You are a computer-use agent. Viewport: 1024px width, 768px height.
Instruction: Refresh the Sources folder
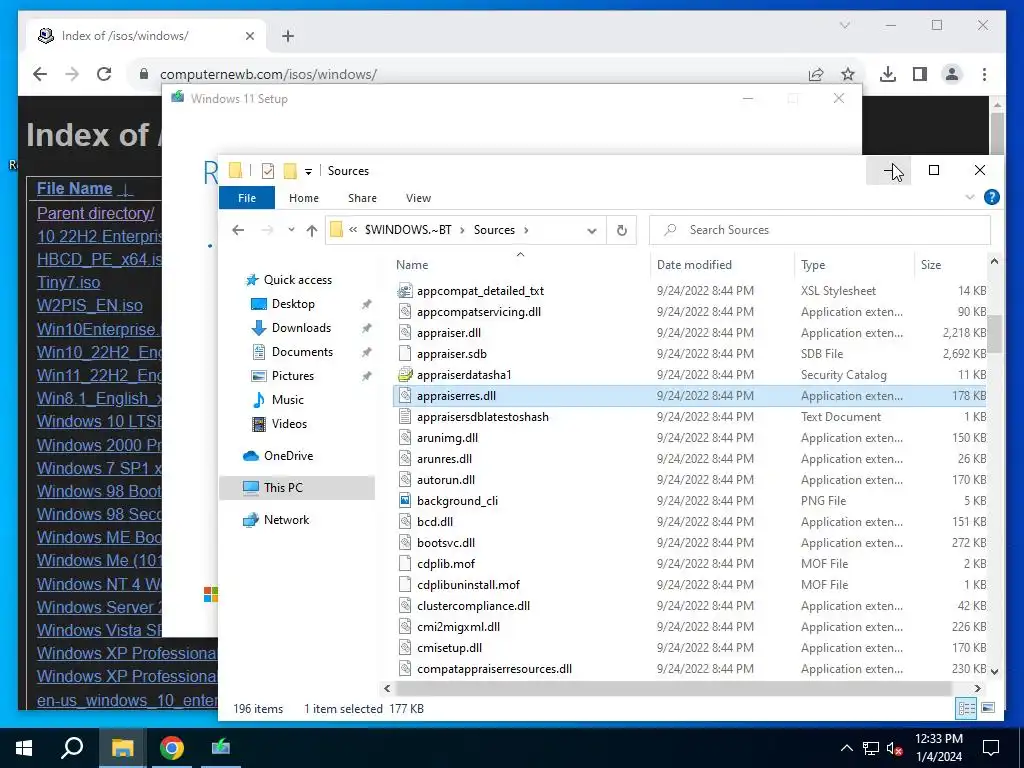pyautogui.click(x=622, y=230)
